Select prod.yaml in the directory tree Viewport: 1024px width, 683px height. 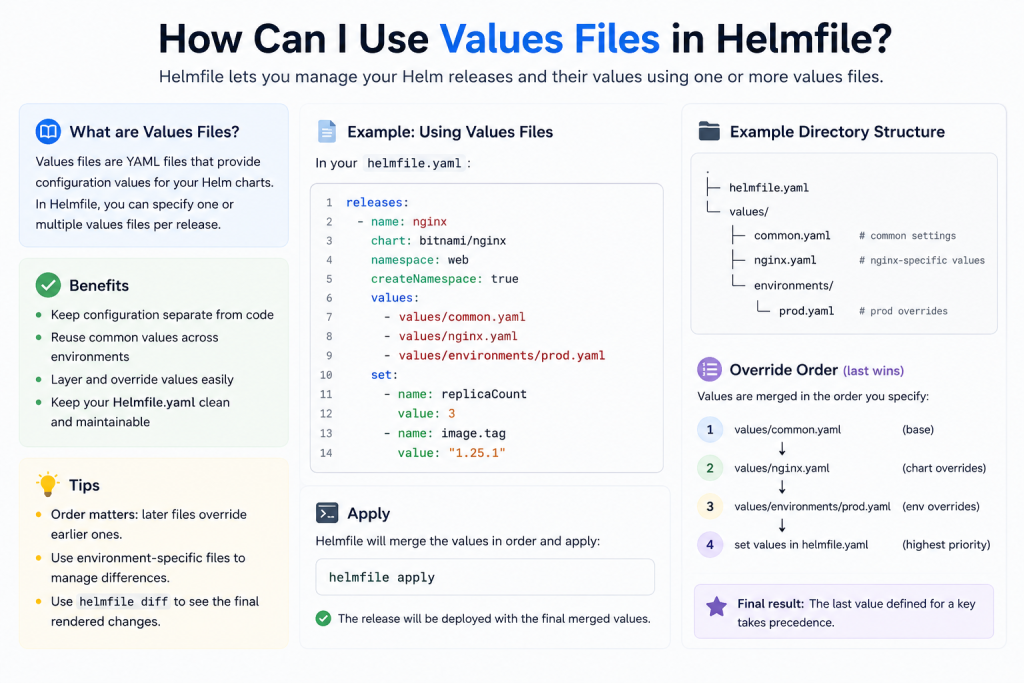click(807, 311)
